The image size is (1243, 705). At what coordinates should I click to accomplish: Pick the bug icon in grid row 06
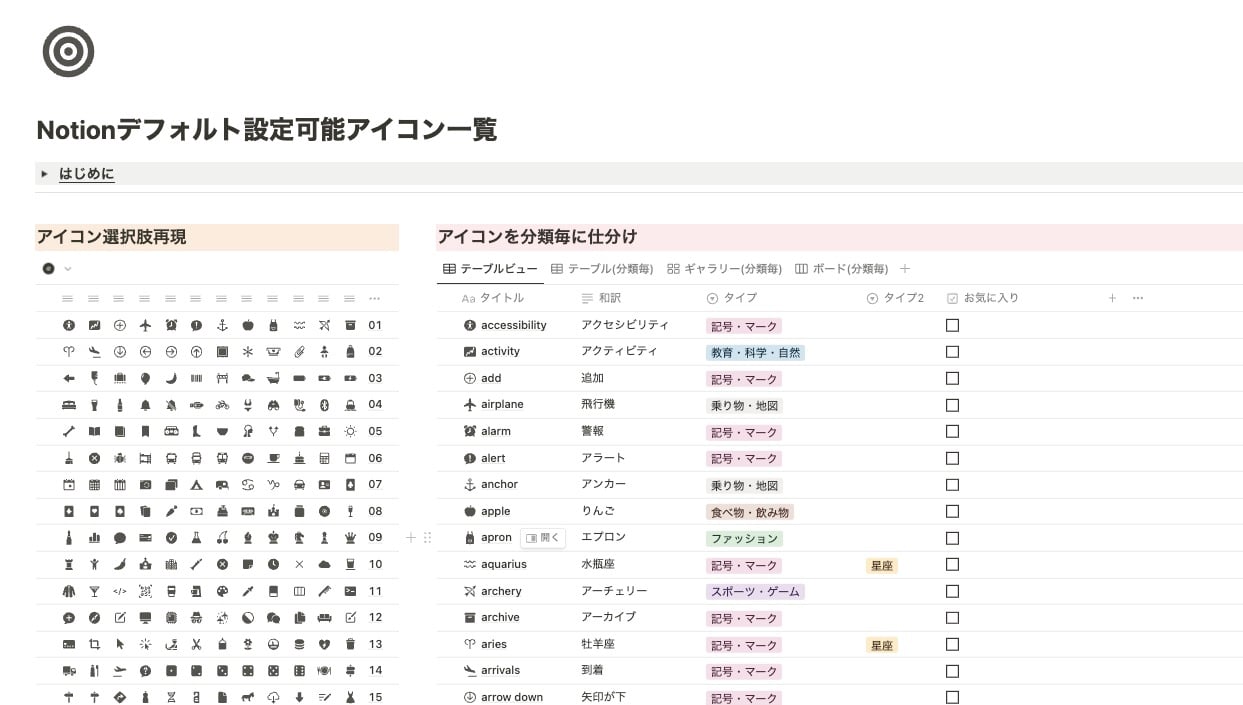tap(120, 458)
